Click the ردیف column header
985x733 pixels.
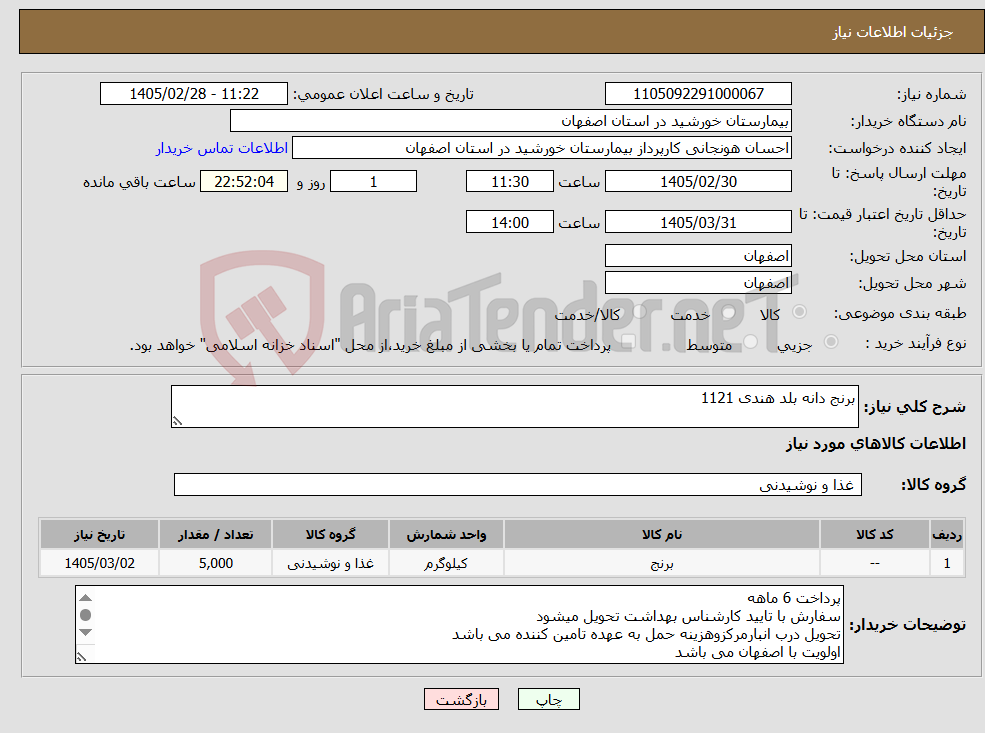point(947,535)
